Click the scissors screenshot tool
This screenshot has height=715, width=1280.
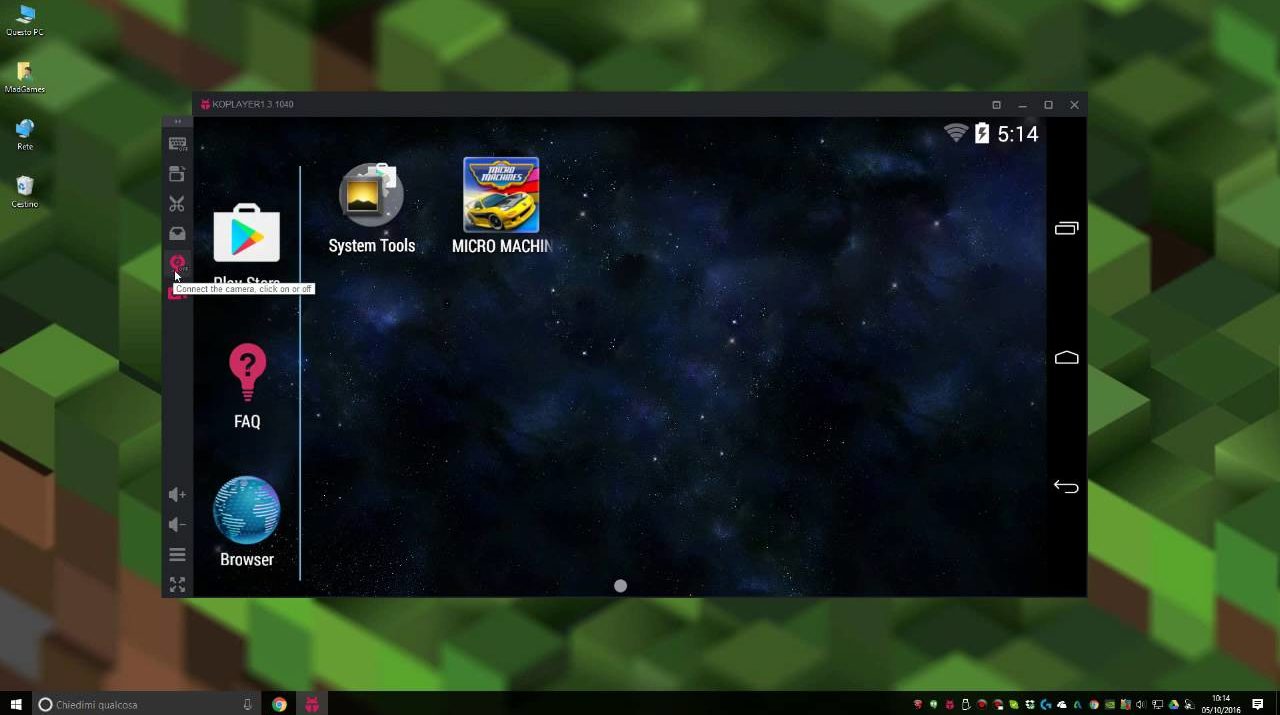(177, 204)
